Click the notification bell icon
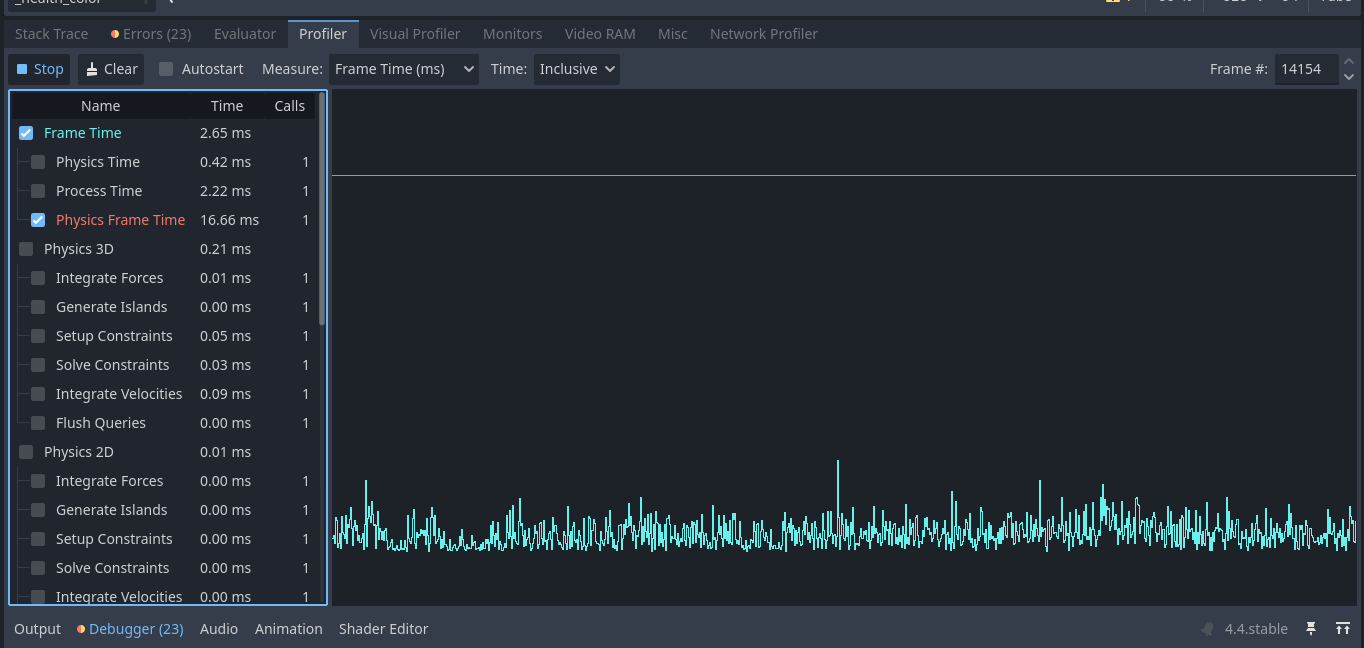This screenshot has width=1364, height=648. tap(1207, 629)
